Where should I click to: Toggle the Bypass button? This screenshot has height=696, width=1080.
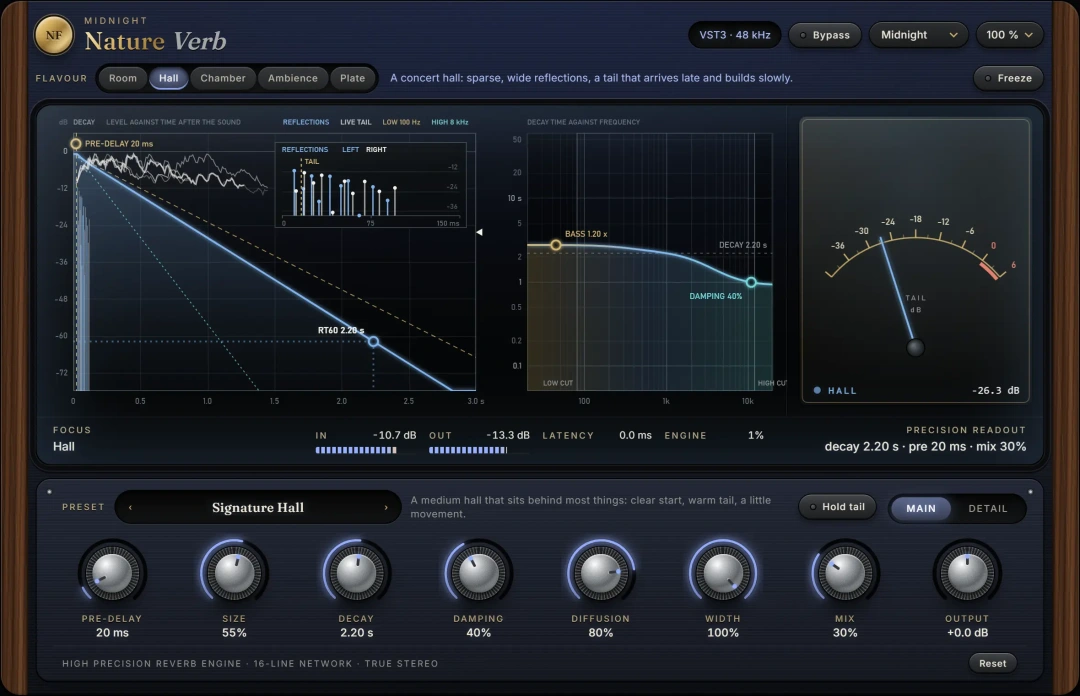click(824, 35)
